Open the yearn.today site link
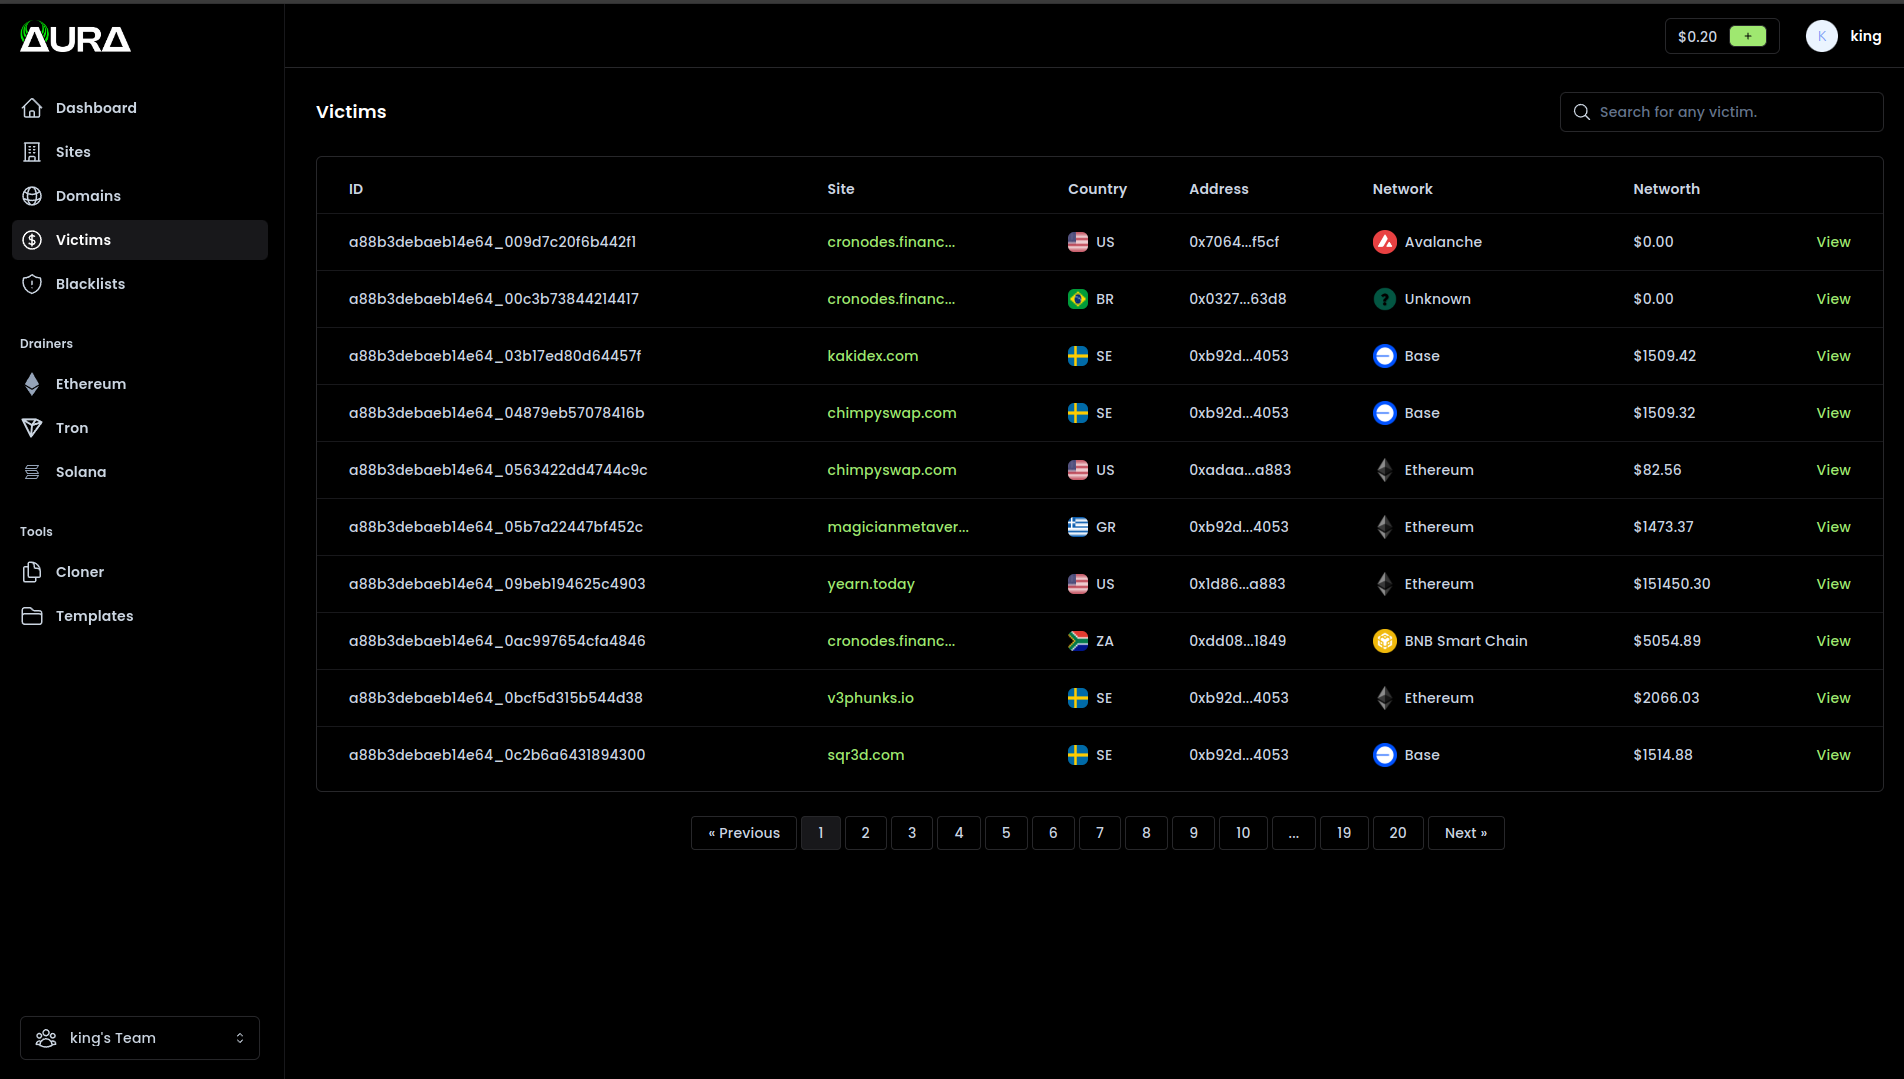 [871, 584]
